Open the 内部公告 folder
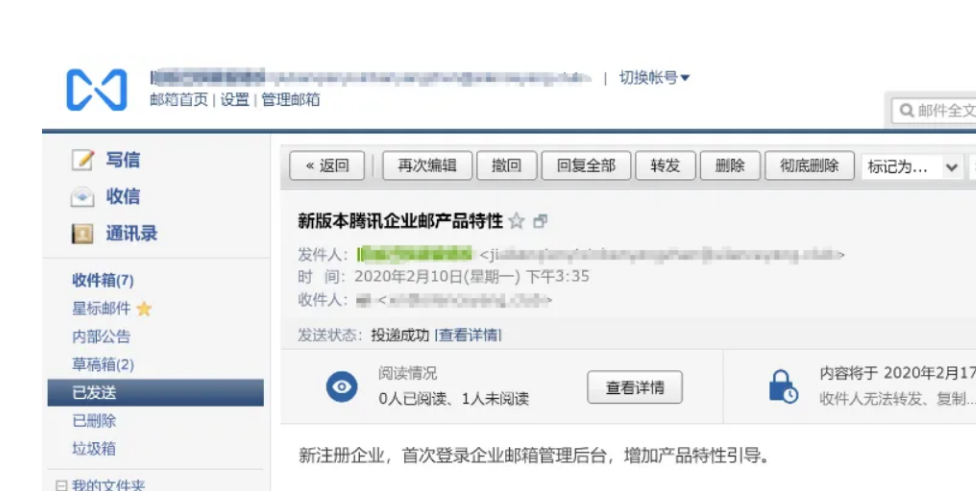This screenshot has width=976, height=491. coord(101,337)
